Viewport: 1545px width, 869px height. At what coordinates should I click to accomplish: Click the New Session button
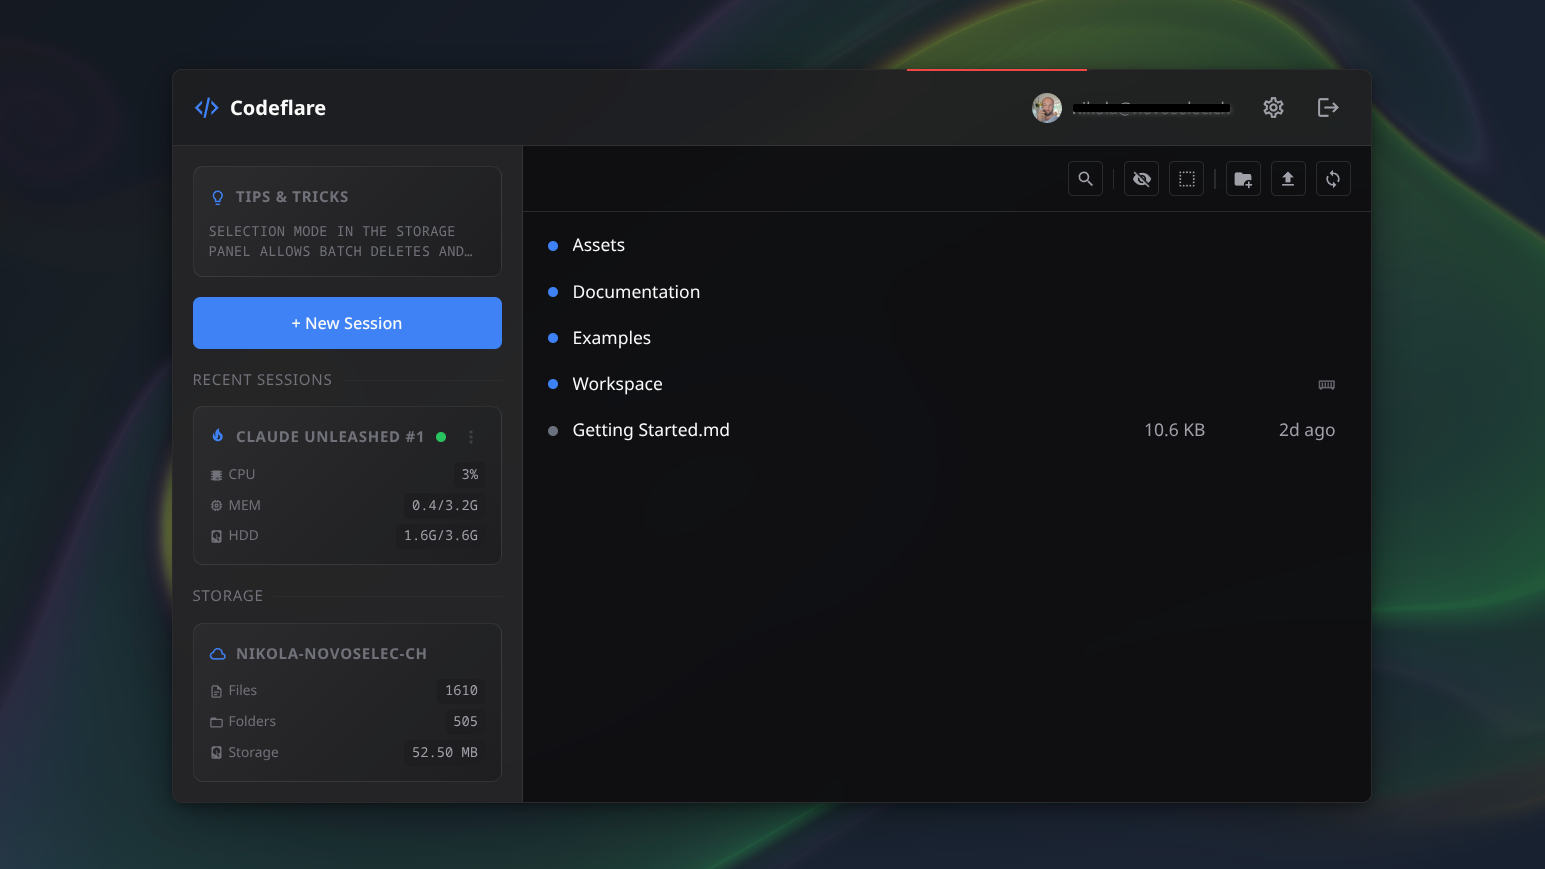click(x=347, y=323)
